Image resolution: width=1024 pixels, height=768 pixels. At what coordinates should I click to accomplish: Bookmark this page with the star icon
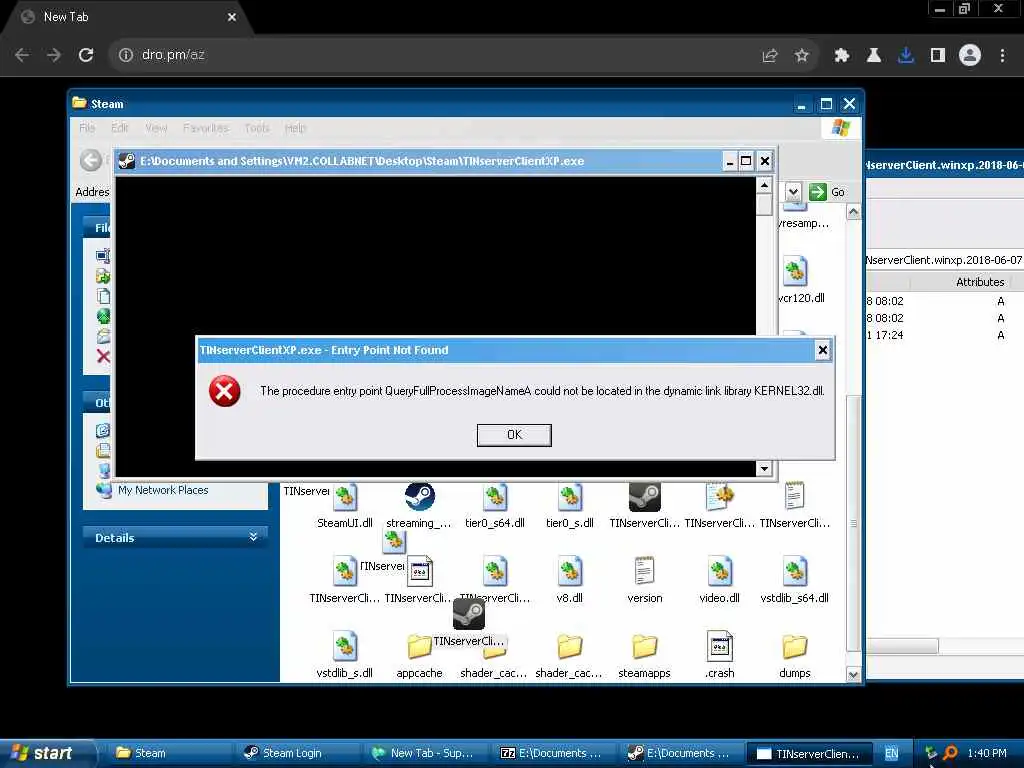tap(802, 56)
